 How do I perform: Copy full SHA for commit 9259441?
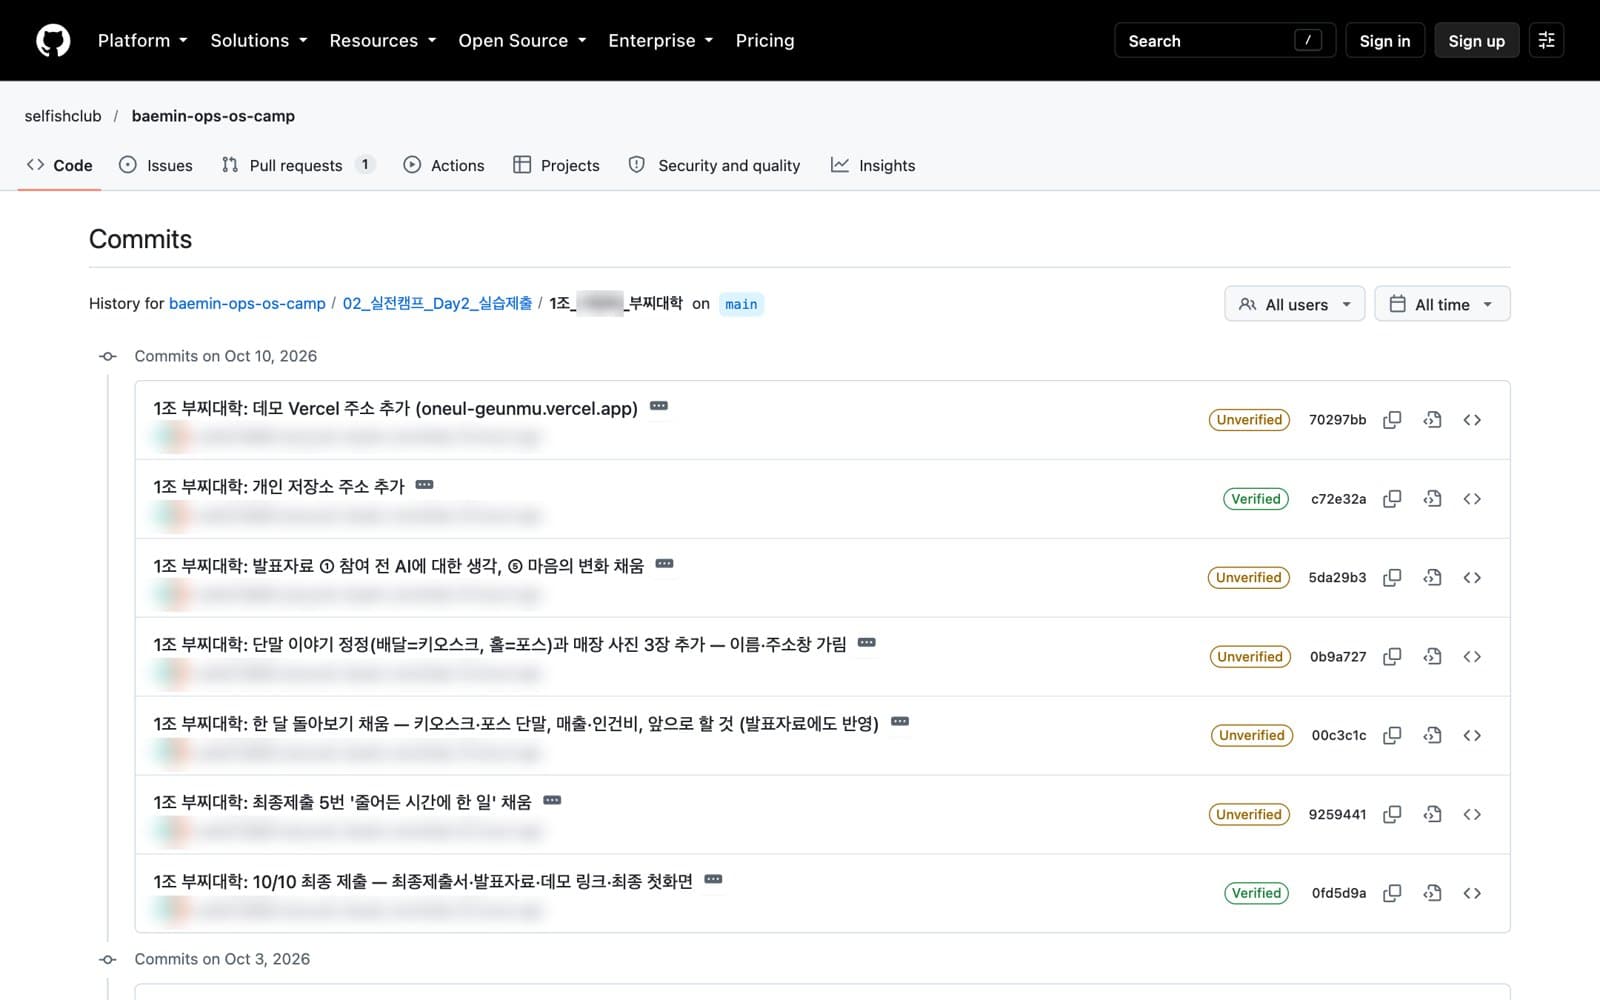pos(1392,815)
